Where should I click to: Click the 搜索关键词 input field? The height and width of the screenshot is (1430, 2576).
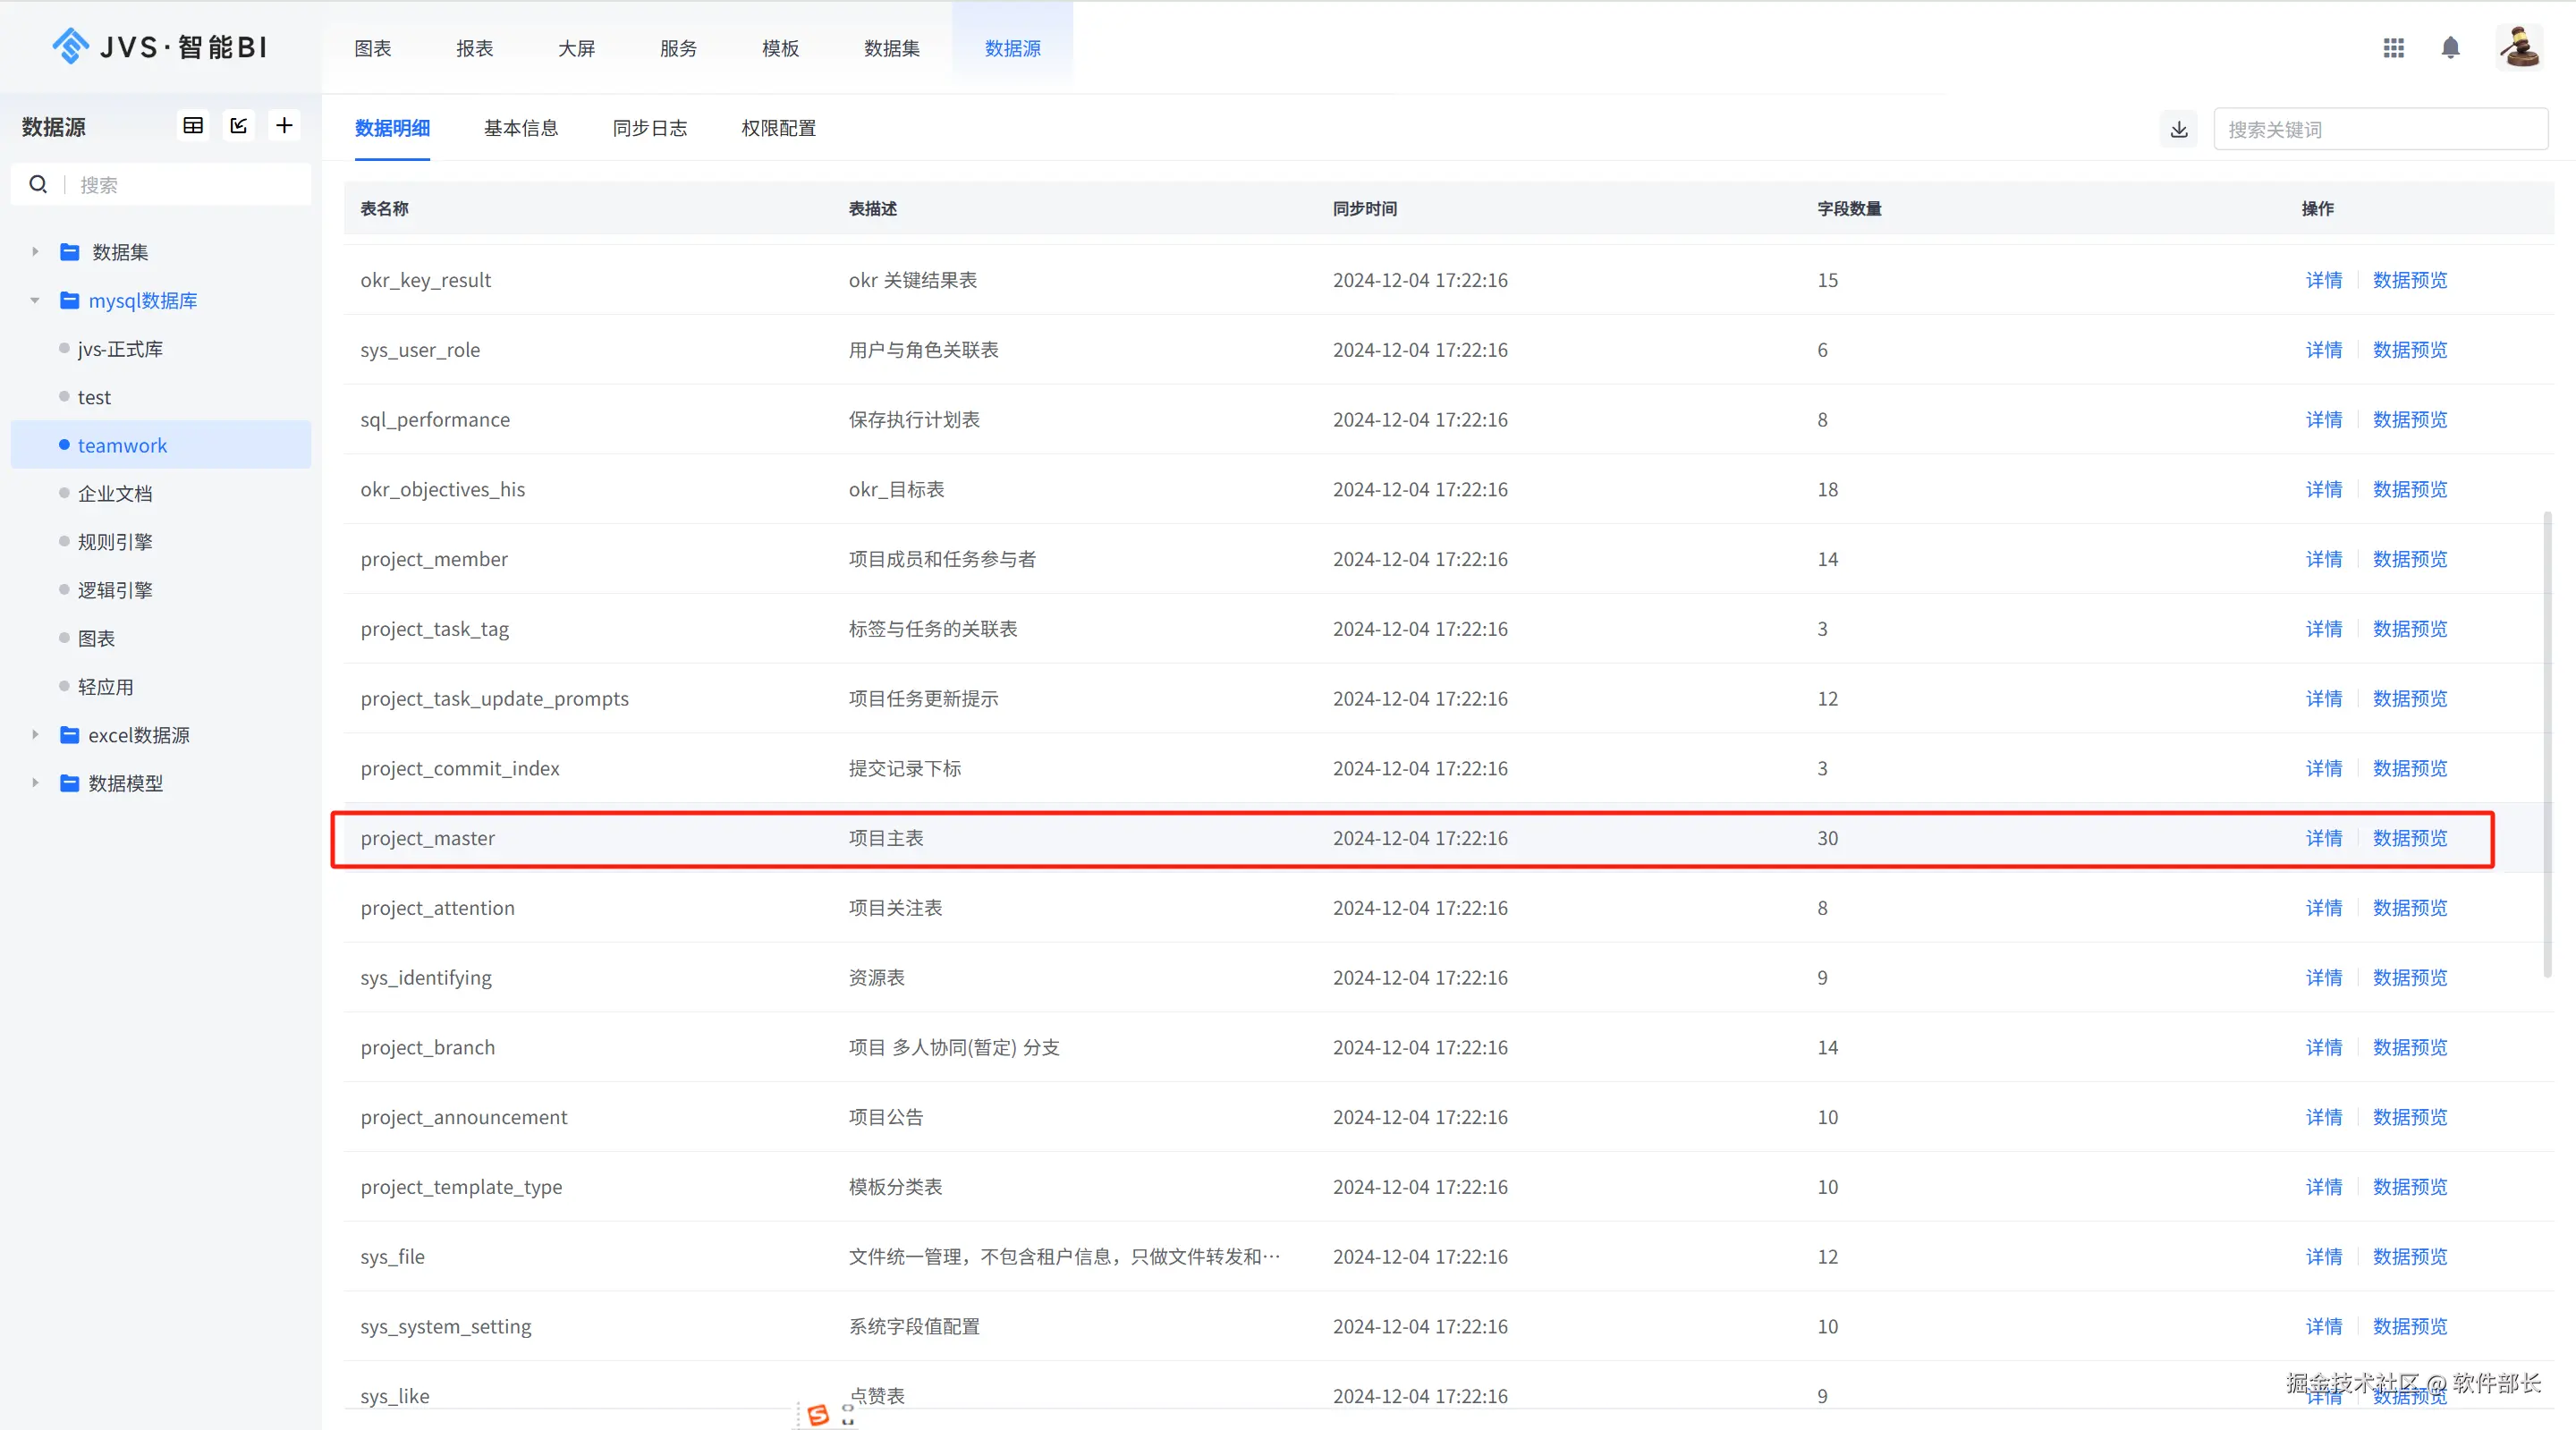(2380, 130)
